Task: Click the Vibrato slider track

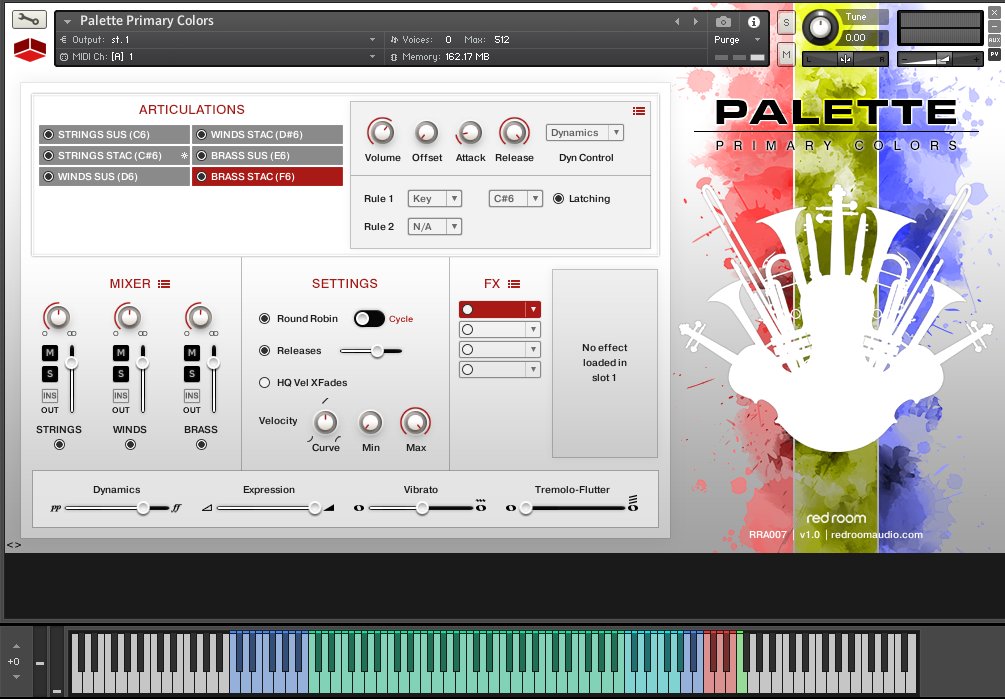Action: coord(422,508)
